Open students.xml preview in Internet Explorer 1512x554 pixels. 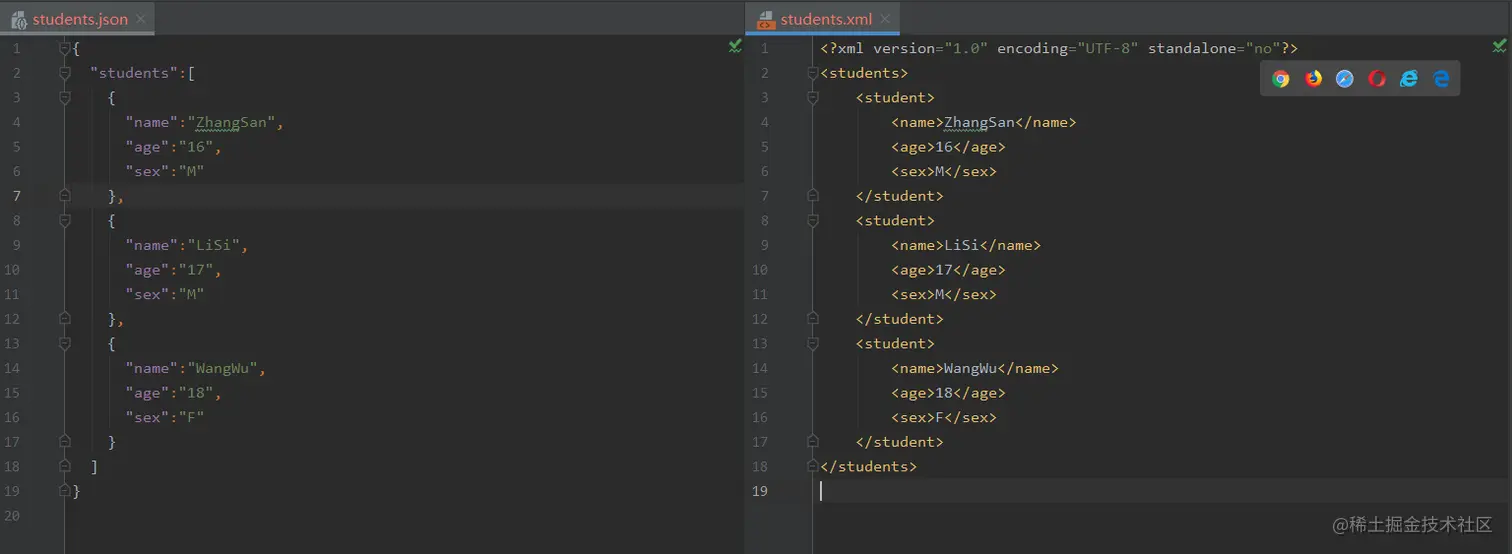[1409, 79]
